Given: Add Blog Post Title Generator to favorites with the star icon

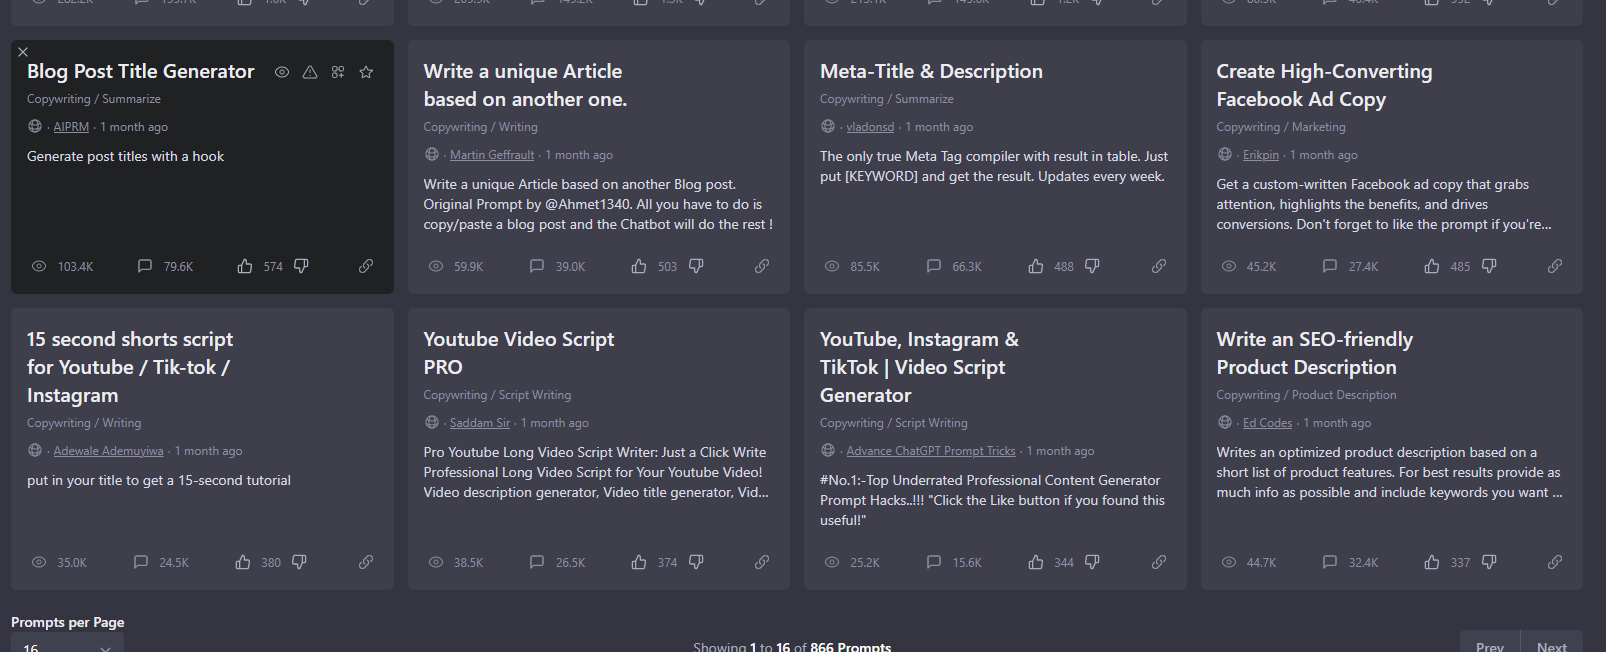Looking at the screenshot, I should point(366,72).
